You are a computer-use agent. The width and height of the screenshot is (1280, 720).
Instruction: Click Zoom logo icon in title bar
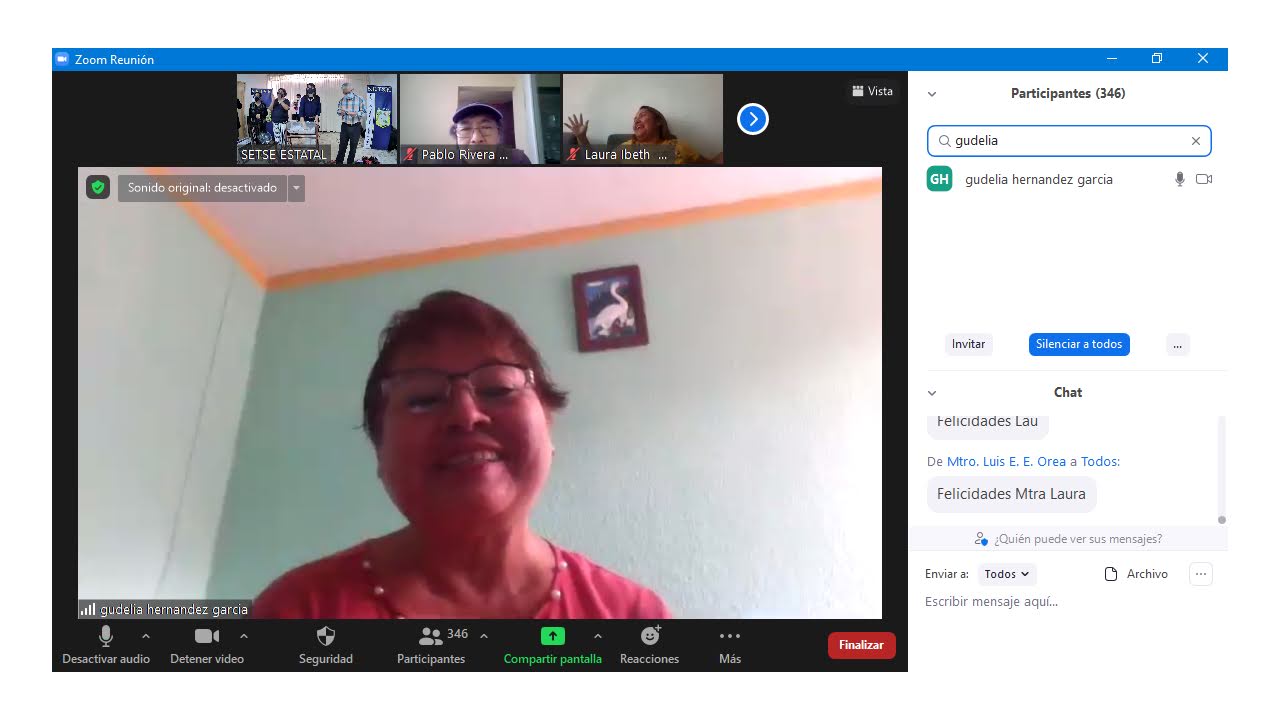click(62, 59)
